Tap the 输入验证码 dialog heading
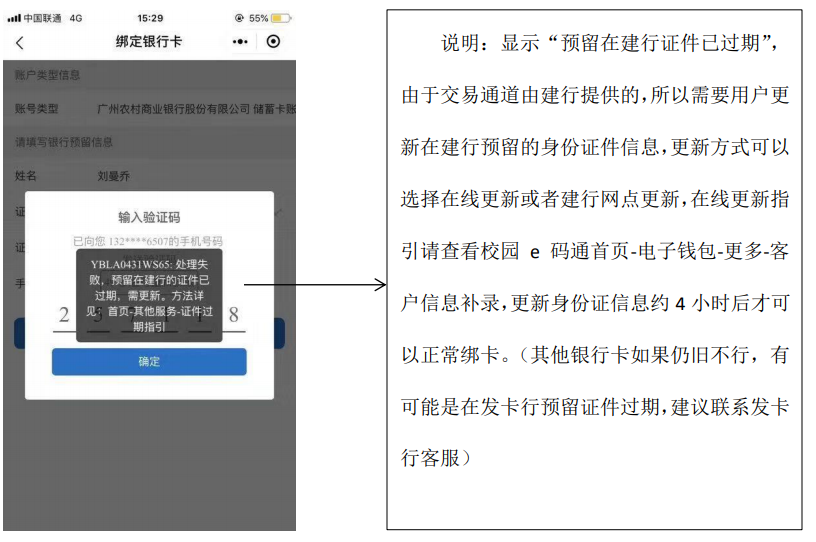 (x=149, y=217)
